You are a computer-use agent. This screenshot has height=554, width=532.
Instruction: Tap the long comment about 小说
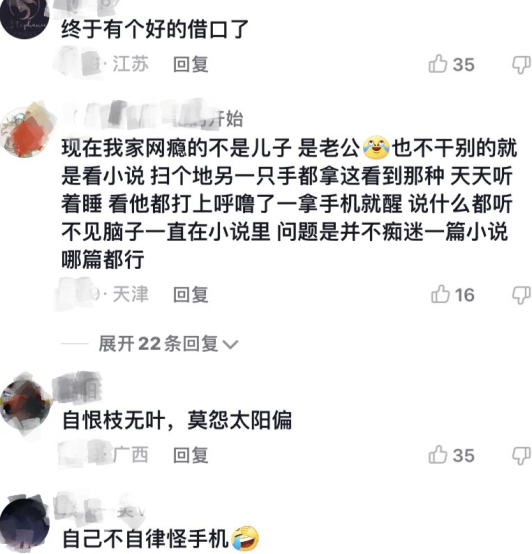point(289,204)
